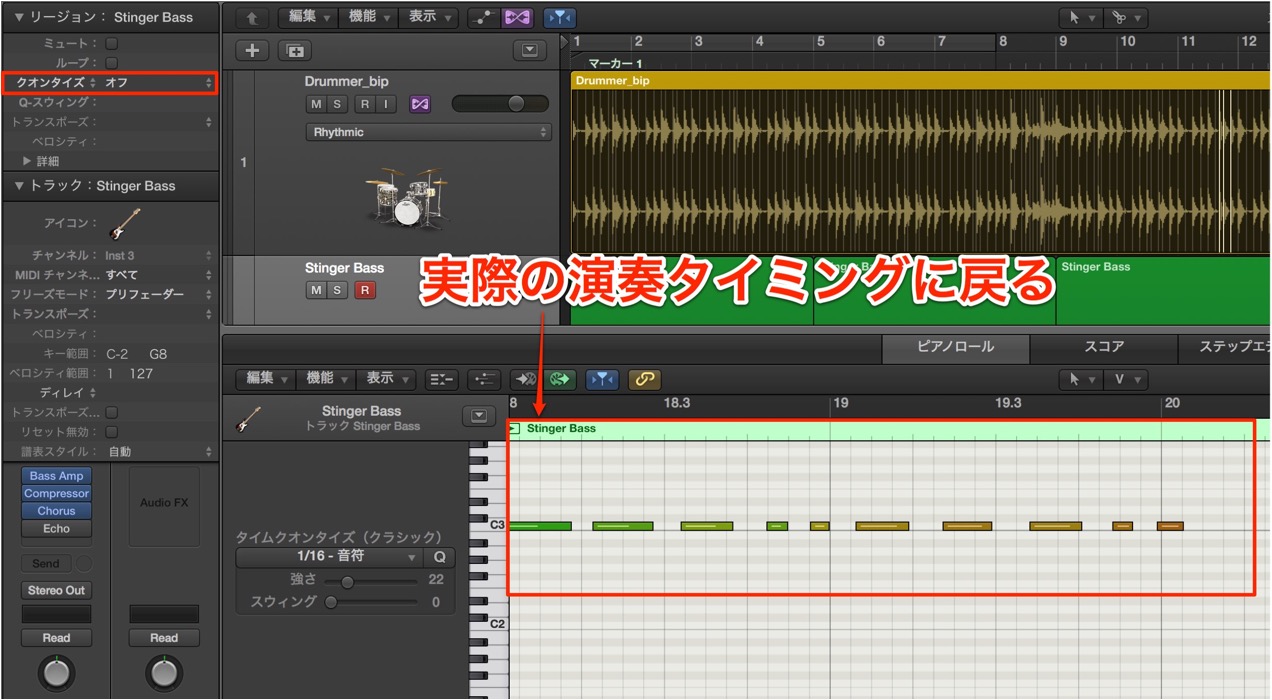The height and width of the screenshot is (700, 1272).
Task: Add a new track with the plus button
Action: pyautogui.click(x=252, y=51)
